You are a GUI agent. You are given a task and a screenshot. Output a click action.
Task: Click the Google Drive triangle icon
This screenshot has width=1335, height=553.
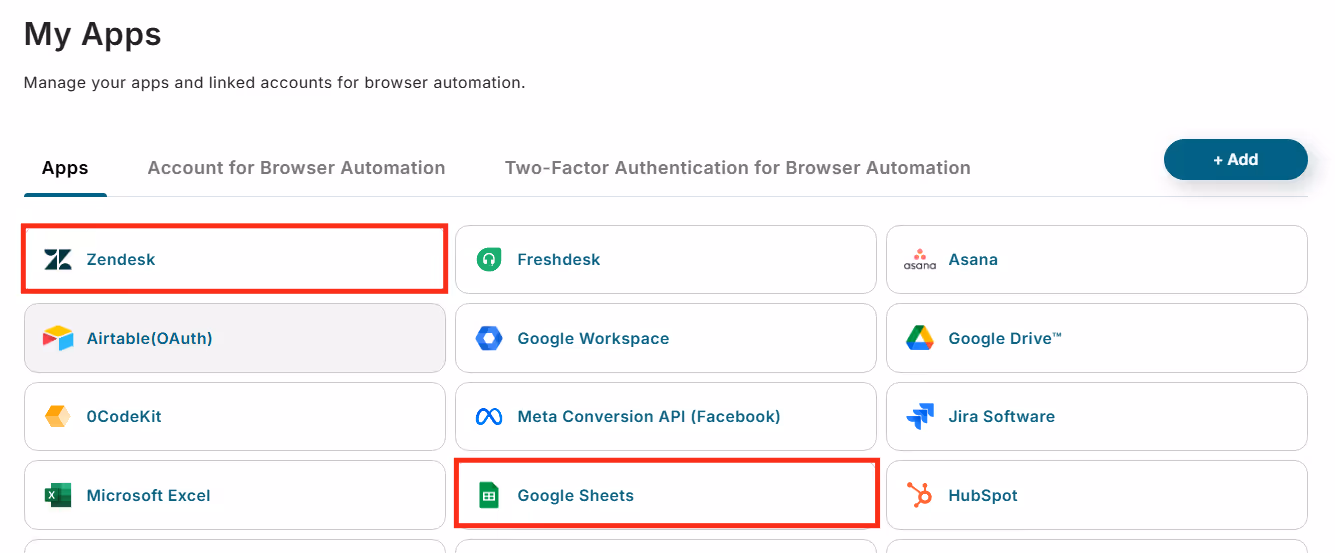coord(920,338)
